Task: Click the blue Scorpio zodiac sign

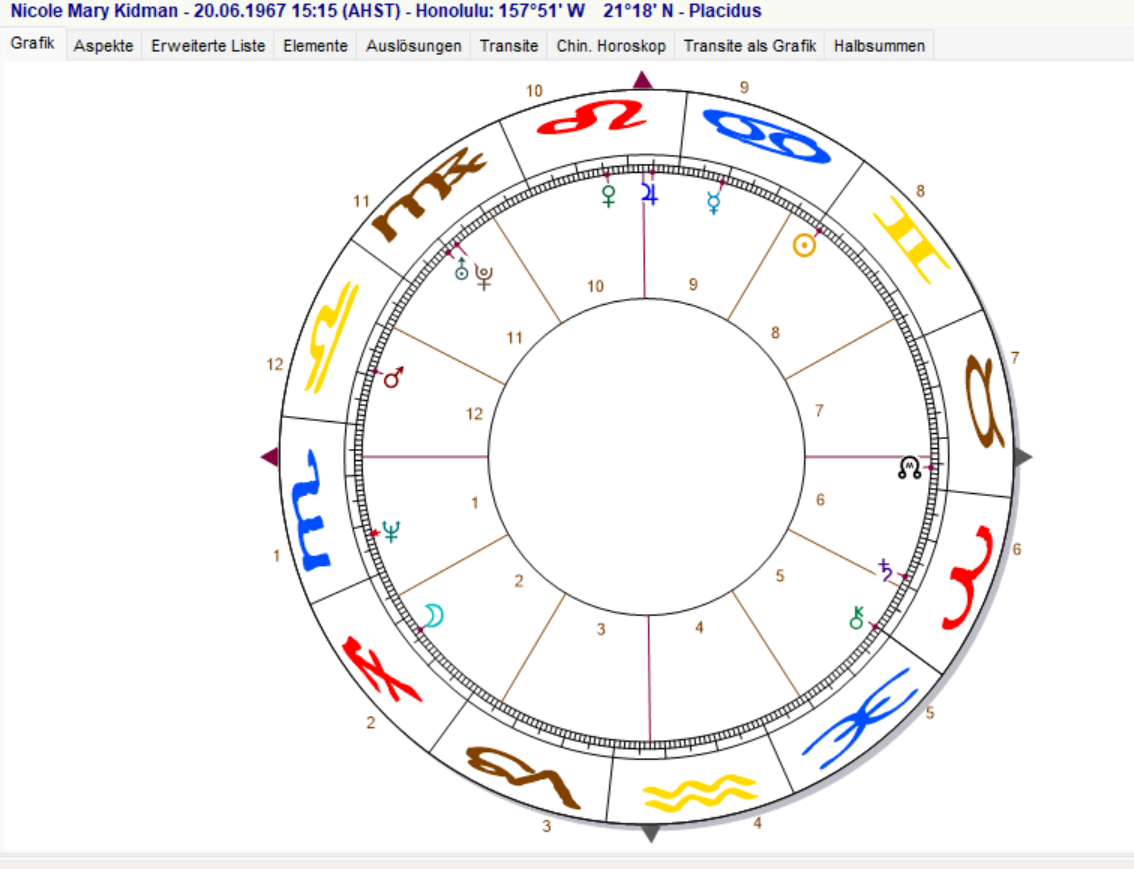Action: click(312, 509)
